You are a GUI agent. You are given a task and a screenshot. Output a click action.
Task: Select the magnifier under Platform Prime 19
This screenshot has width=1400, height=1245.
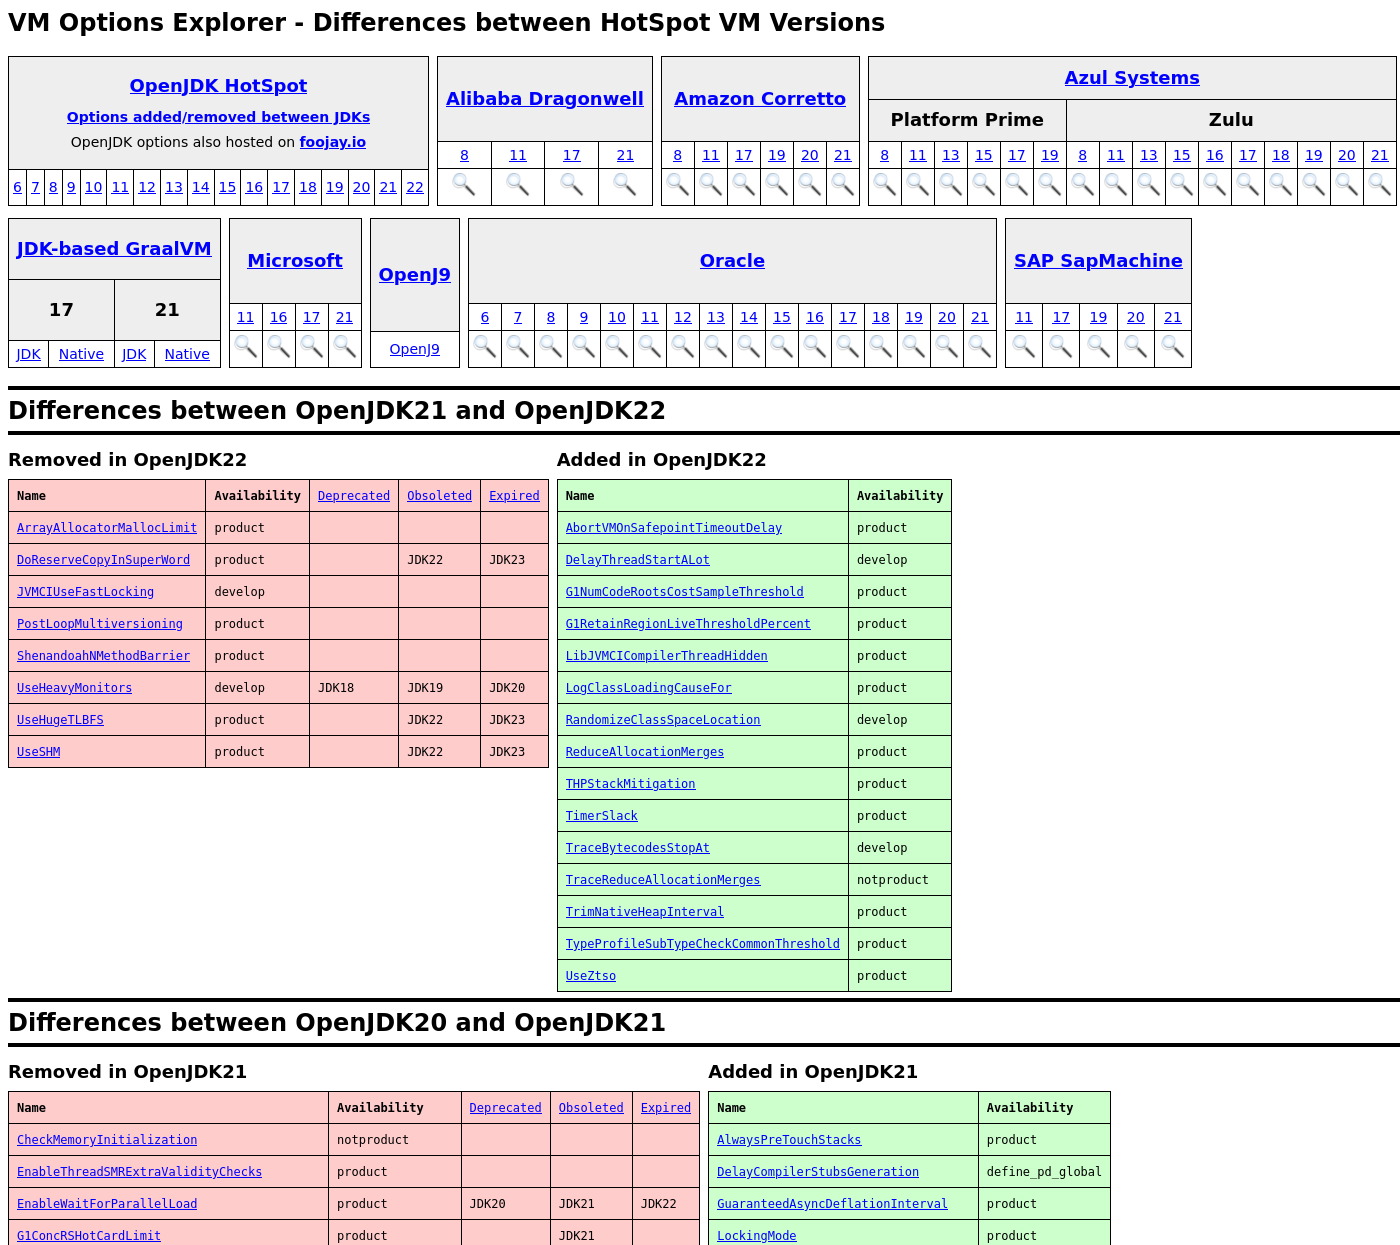(x=1050, y=185)
